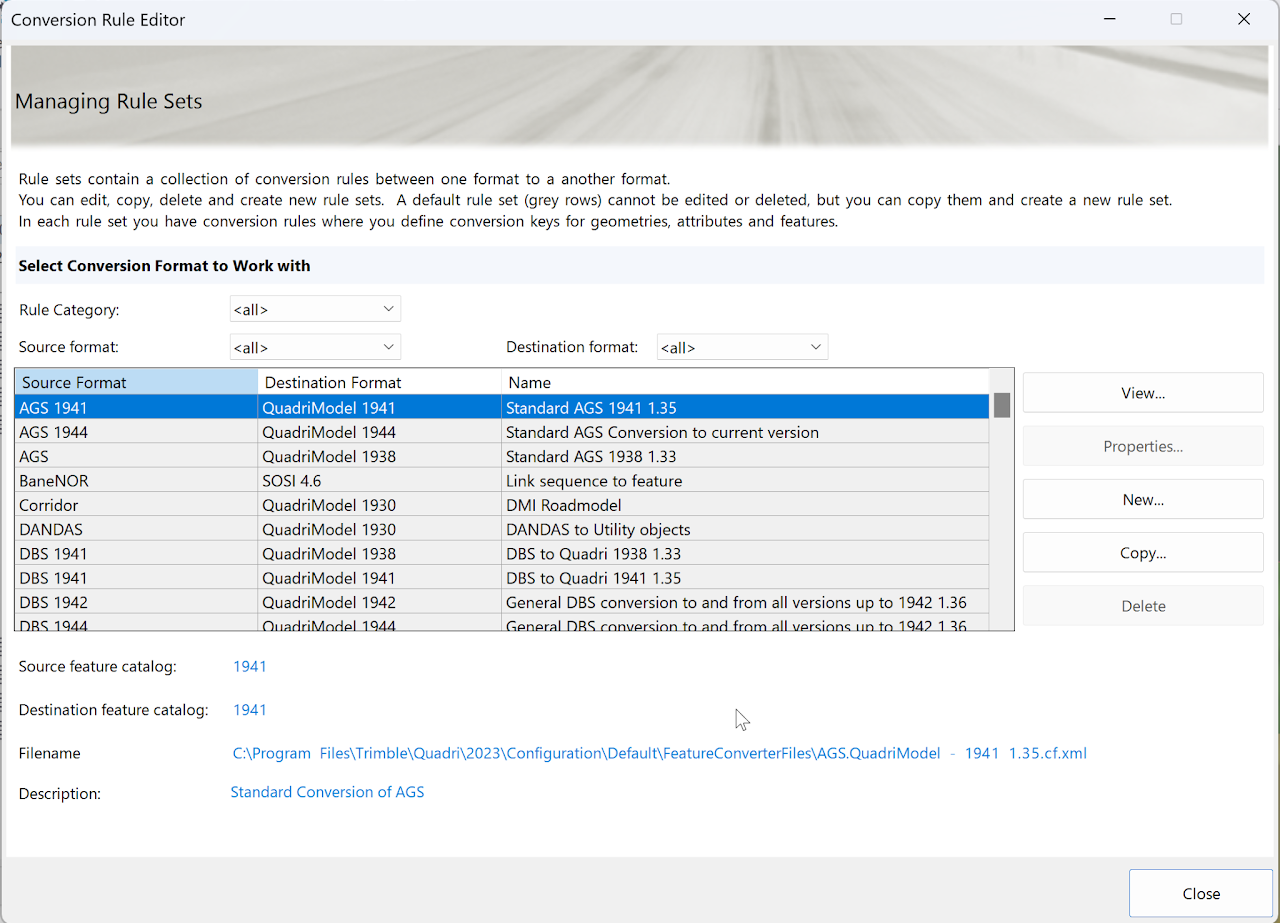The image size is (1280, 923).
Task: Select the DANDAS source format row
Action: click(502, 529)
